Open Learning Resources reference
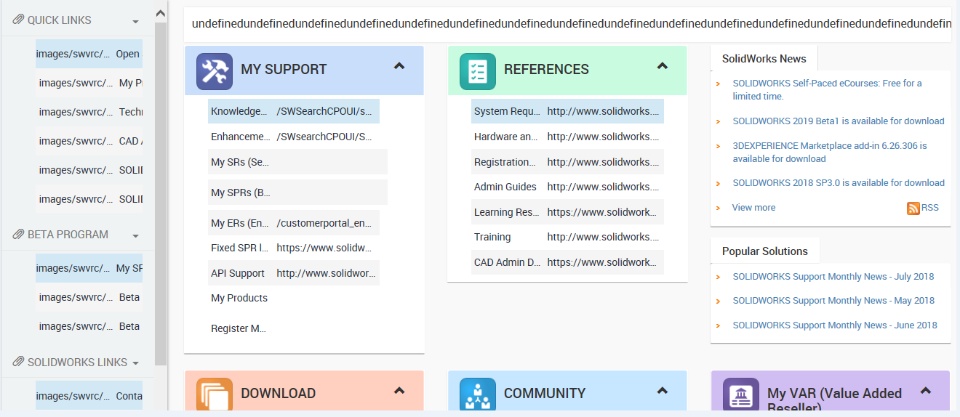 pyautogui.click(x=568, y=212)
